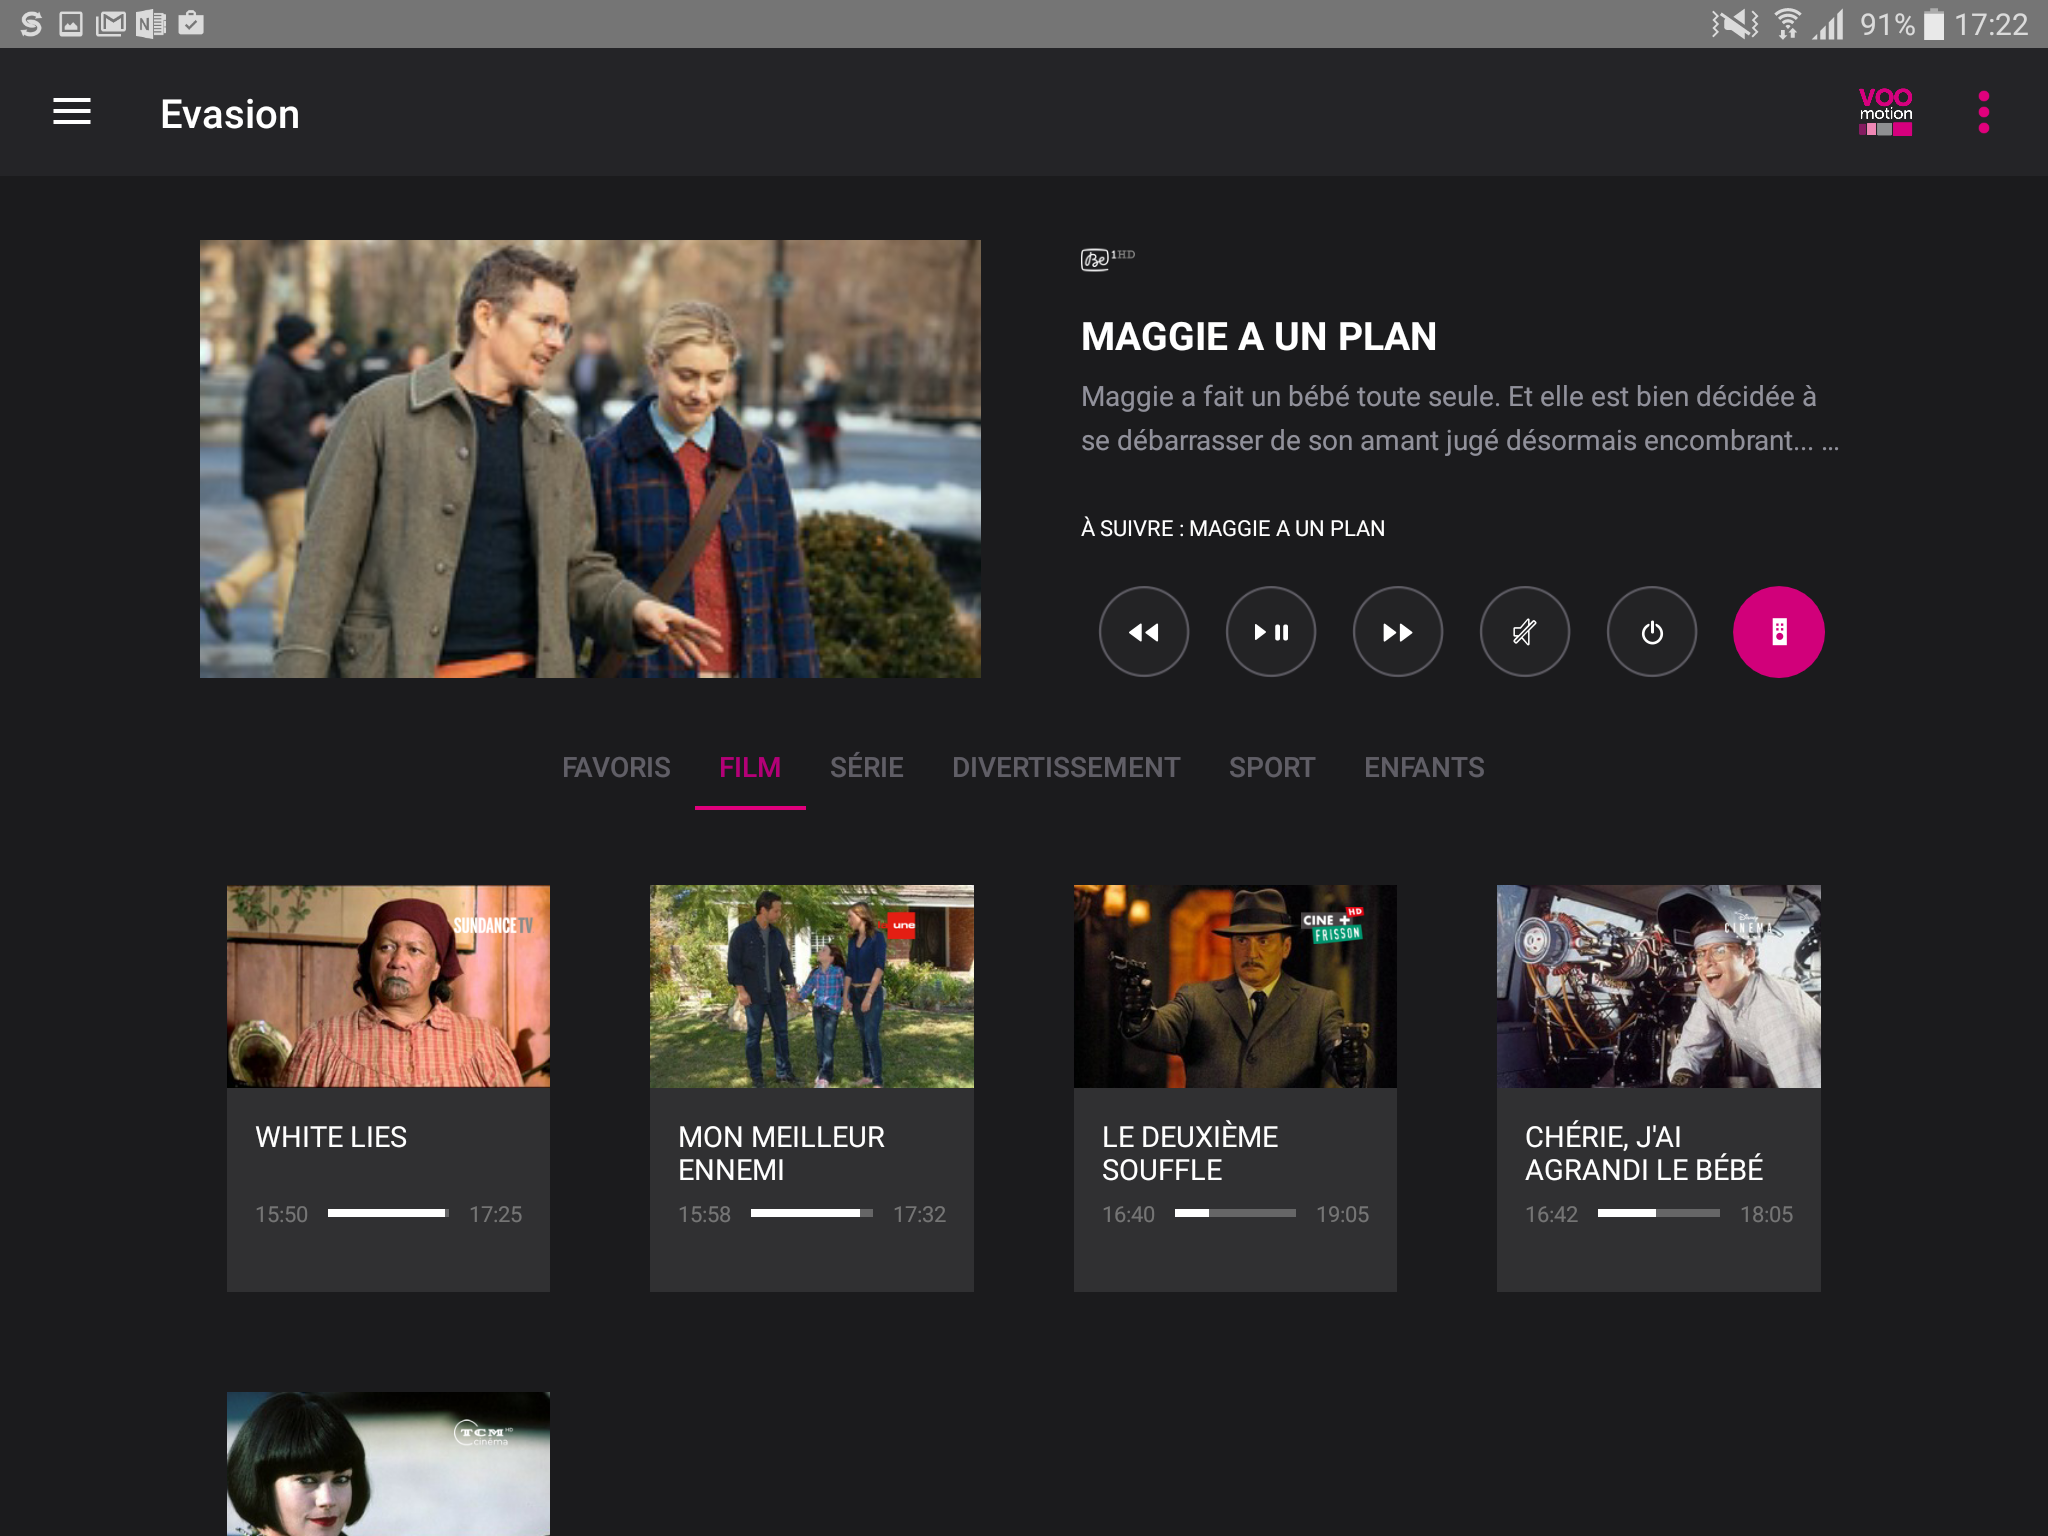Select Mon Meilleur Ennemi movie card

[811, 1086]
